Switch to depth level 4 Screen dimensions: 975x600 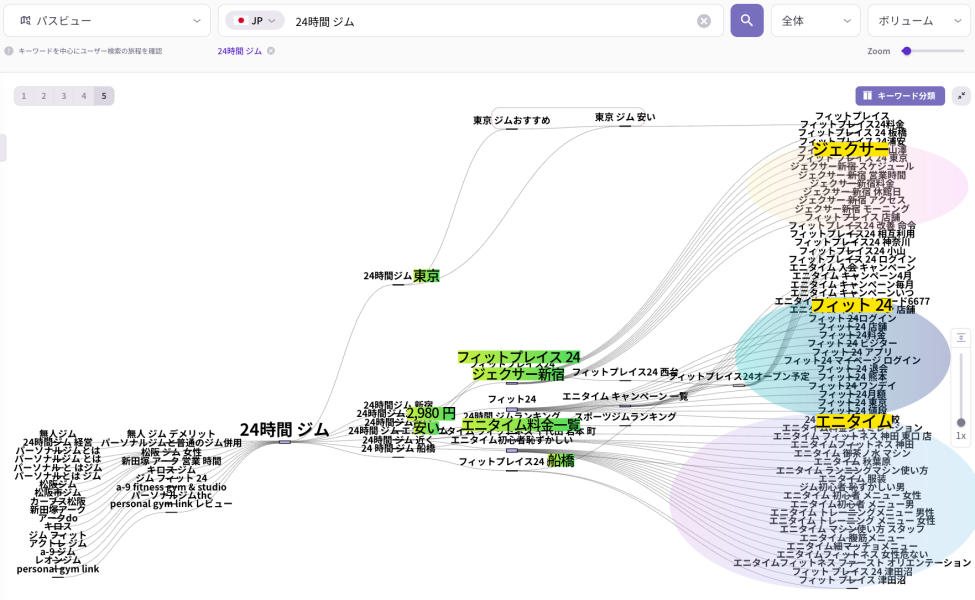point(84,96)
